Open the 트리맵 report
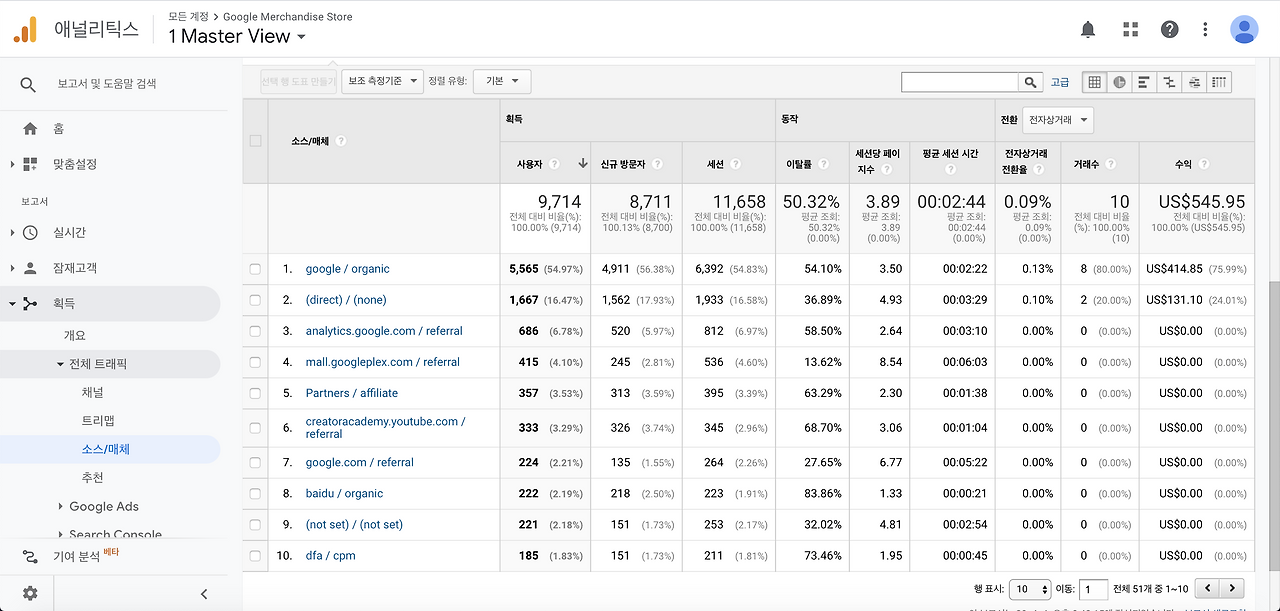1280x611 pixels. point(98,421)
